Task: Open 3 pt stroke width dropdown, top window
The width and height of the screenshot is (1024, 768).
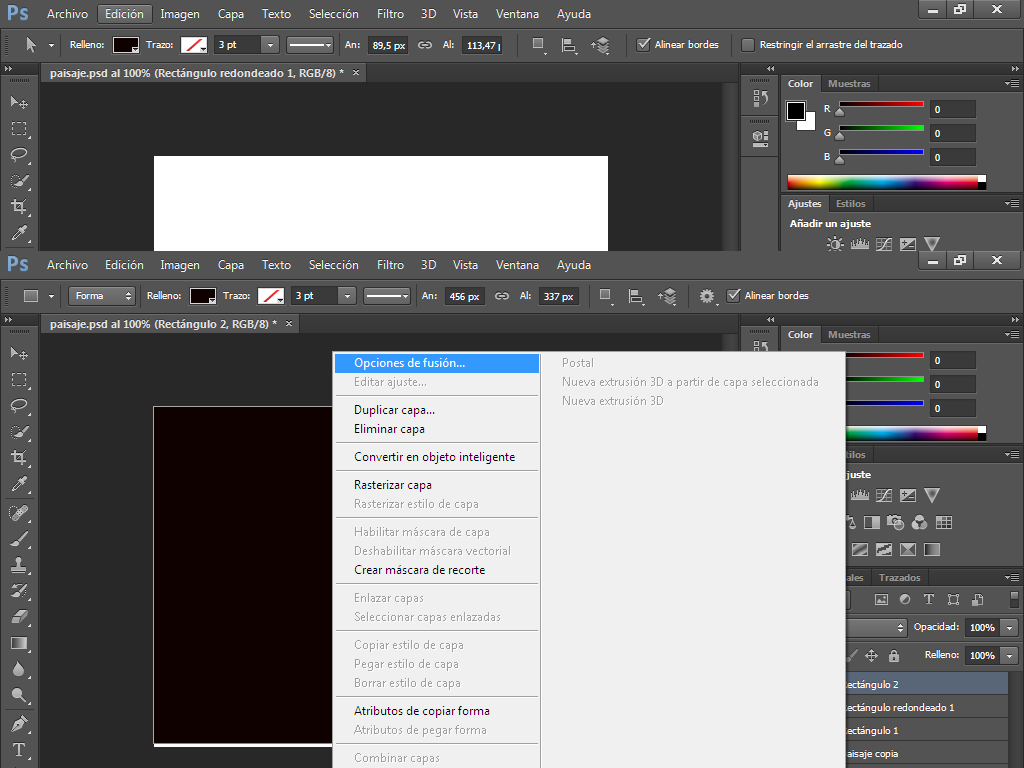Action: click(x=270, y=45)
